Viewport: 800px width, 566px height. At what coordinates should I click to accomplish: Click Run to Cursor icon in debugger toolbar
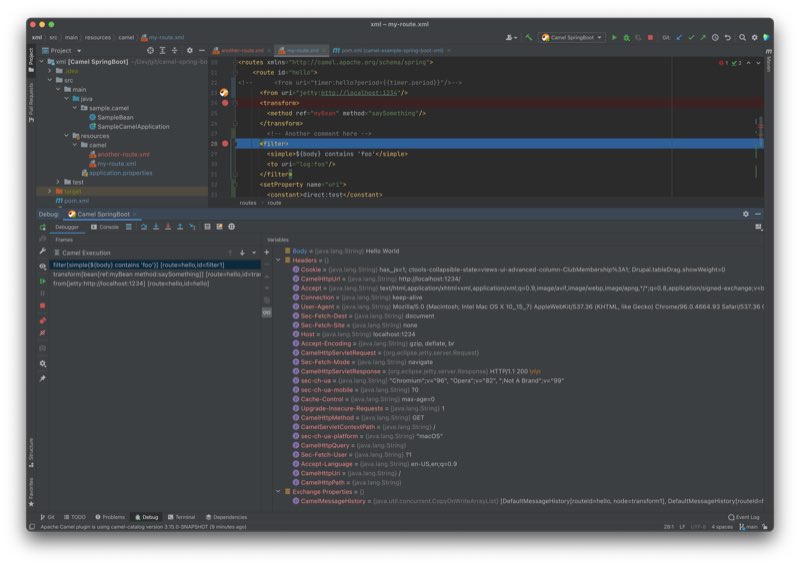coord(192,227)
